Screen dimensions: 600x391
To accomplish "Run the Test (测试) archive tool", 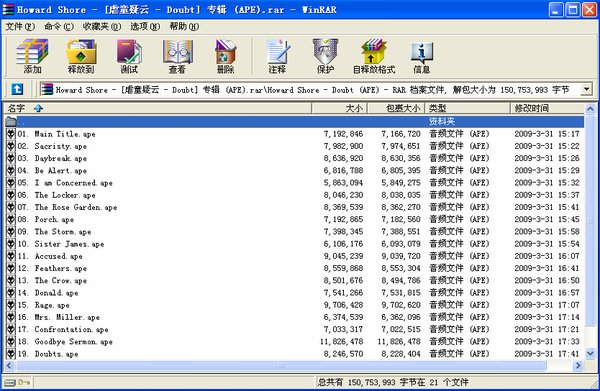I will click(129, 56).
